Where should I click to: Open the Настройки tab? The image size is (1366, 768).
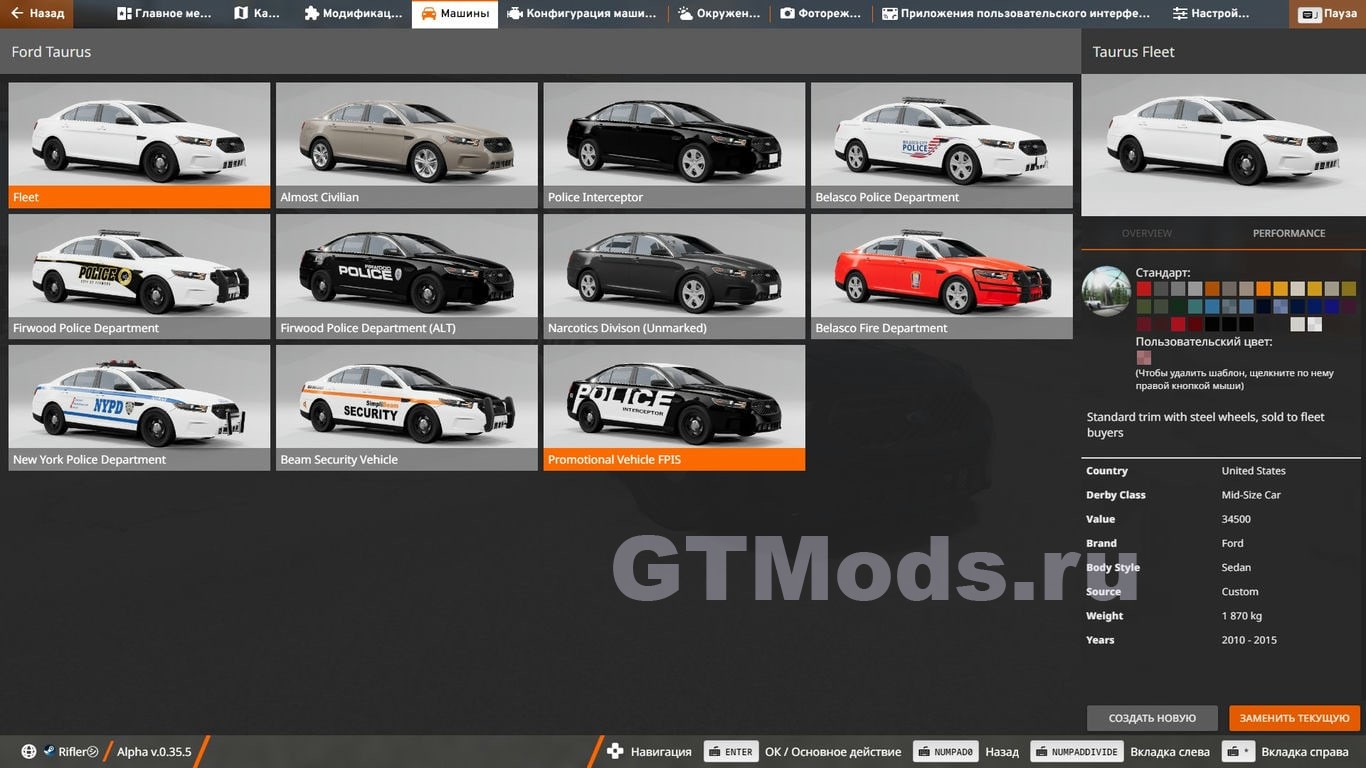coord(1213,14)
